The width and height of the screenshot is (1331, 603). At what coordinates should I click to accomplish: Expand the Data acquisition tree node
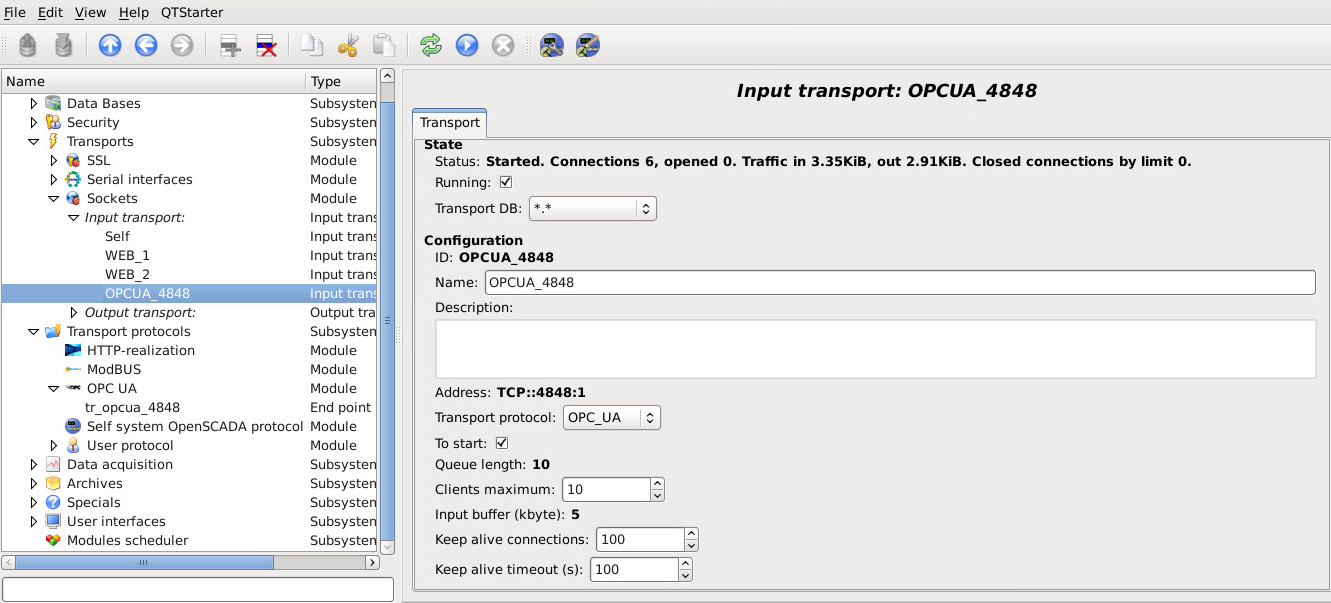point(35,465)
